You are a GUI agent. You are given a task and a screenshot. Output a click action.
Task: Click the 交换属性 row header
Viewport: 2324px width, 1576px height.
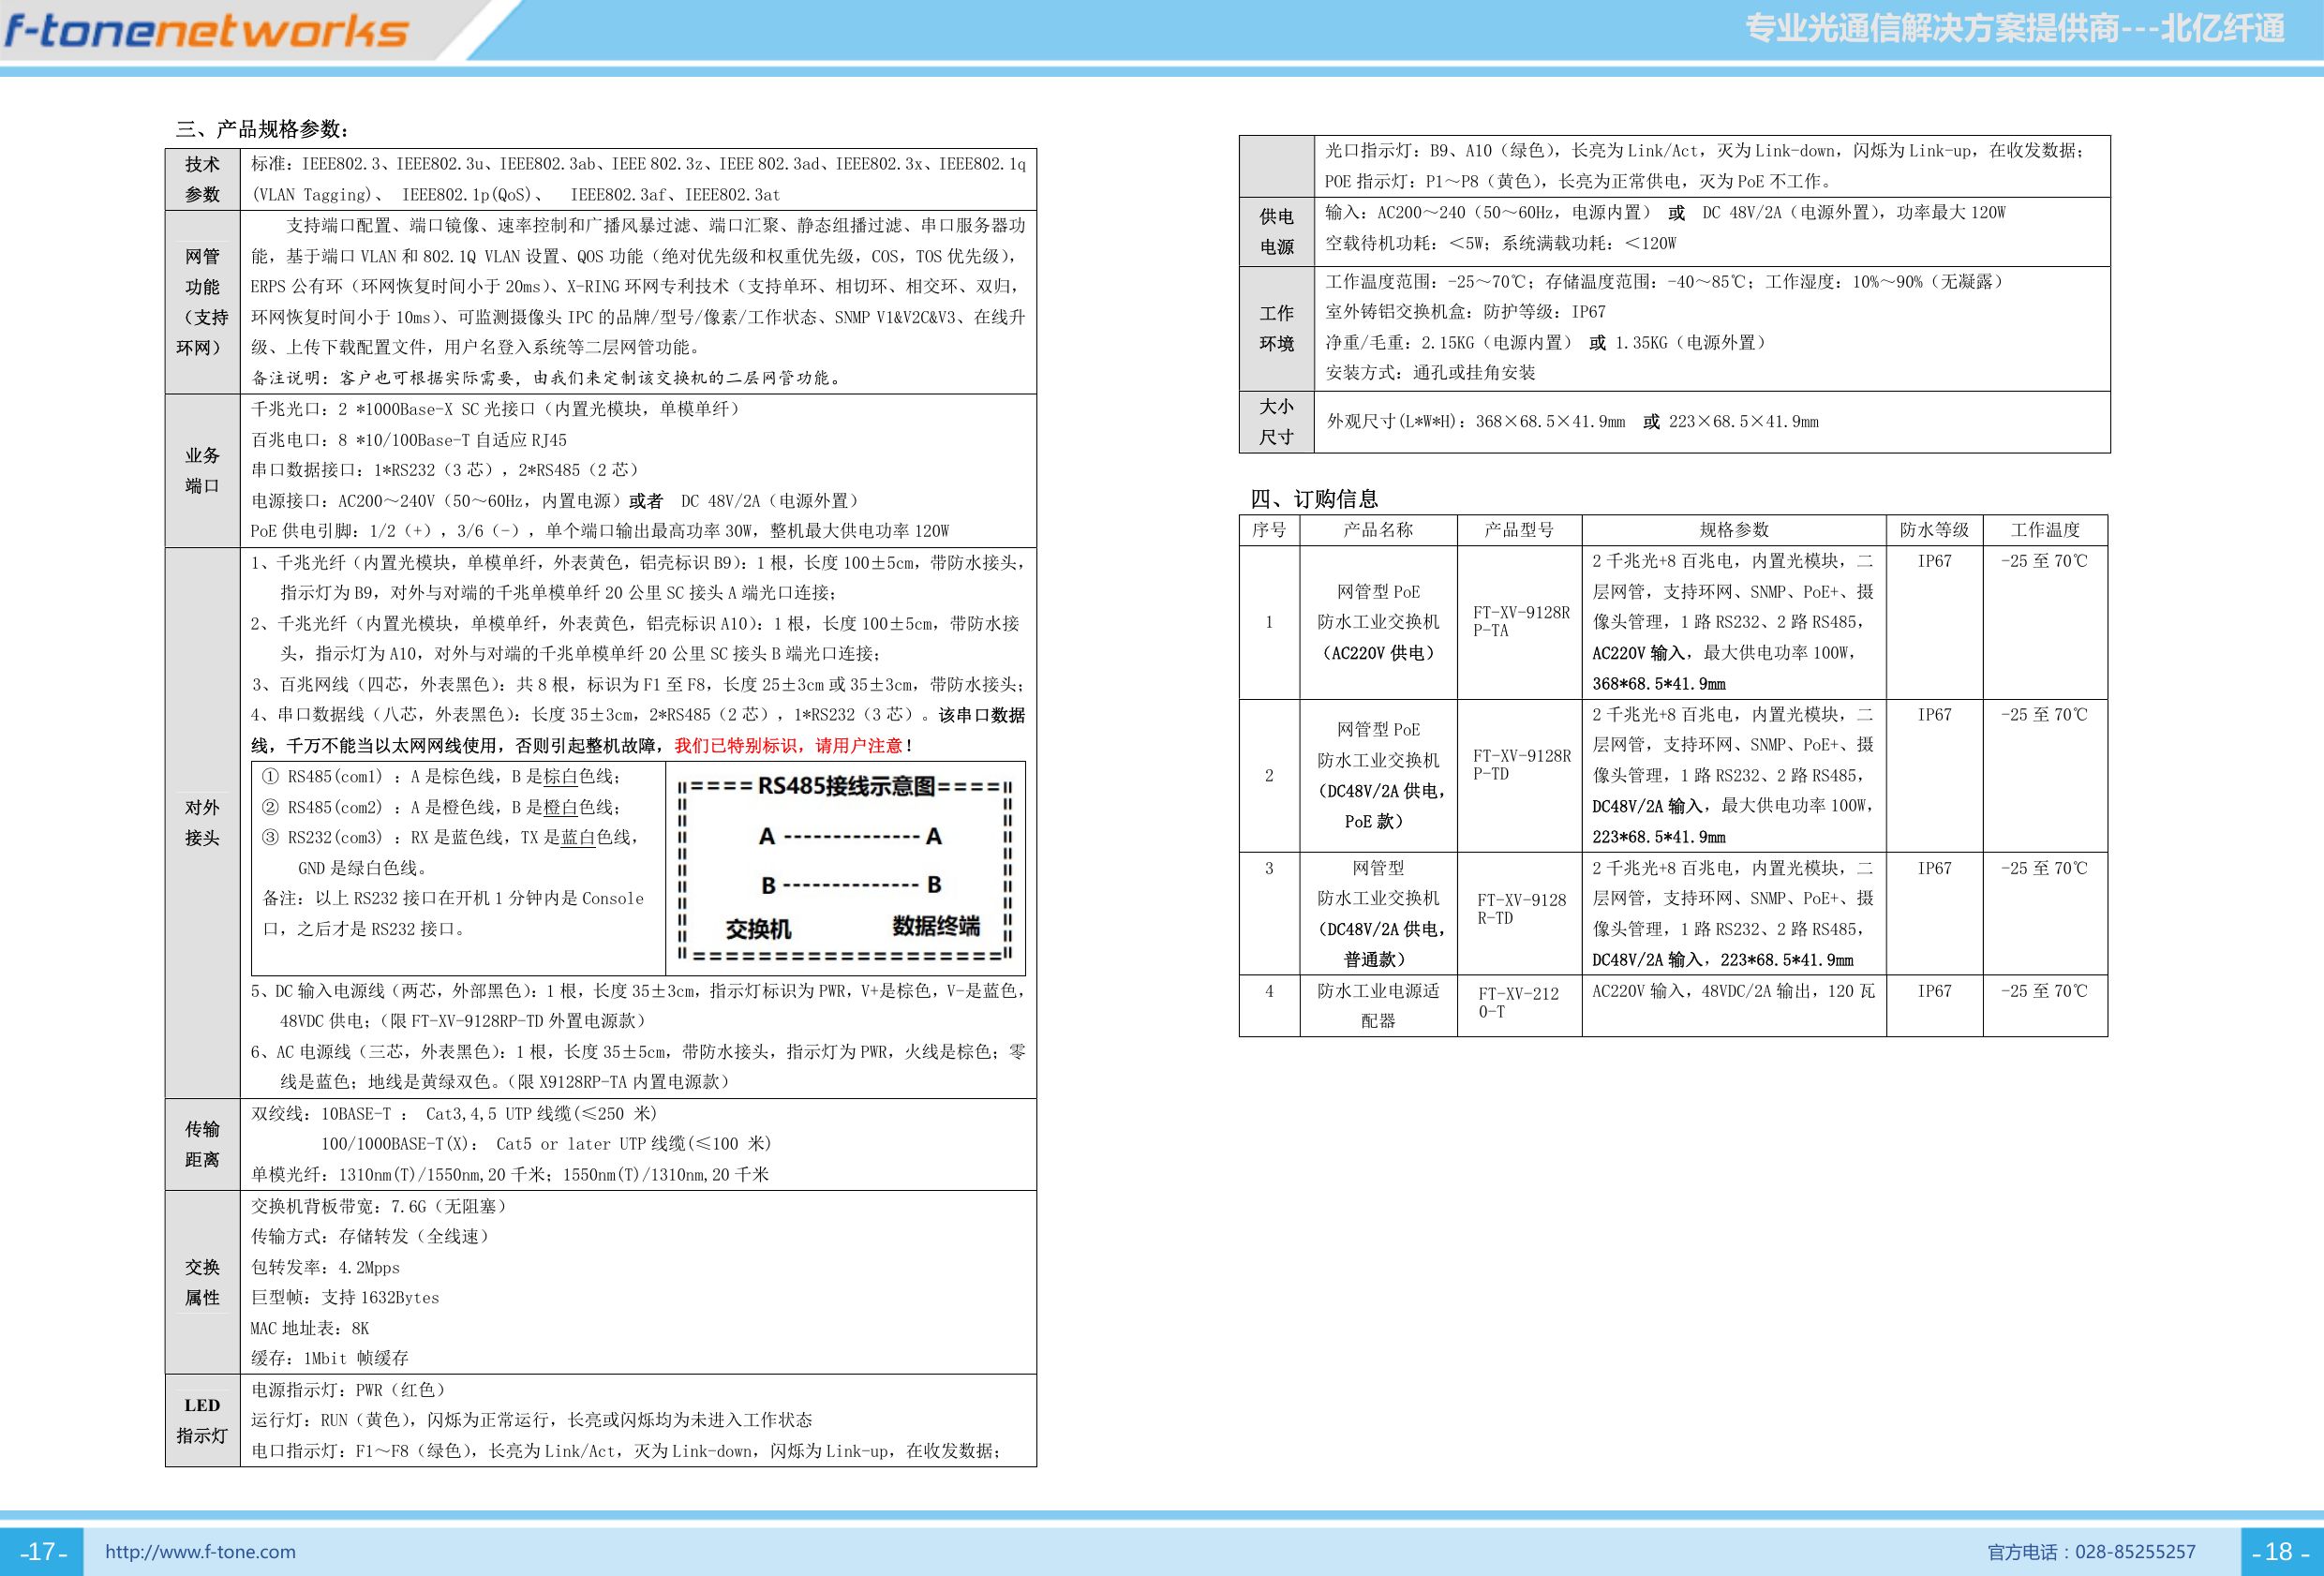[203, 1283]
